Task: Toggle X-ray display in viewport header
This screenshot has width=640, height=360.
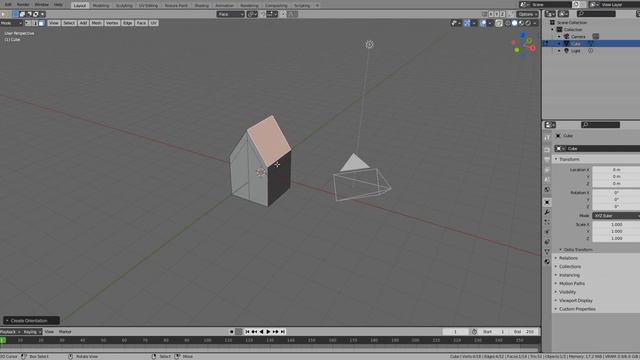Action: click(499, 23)
